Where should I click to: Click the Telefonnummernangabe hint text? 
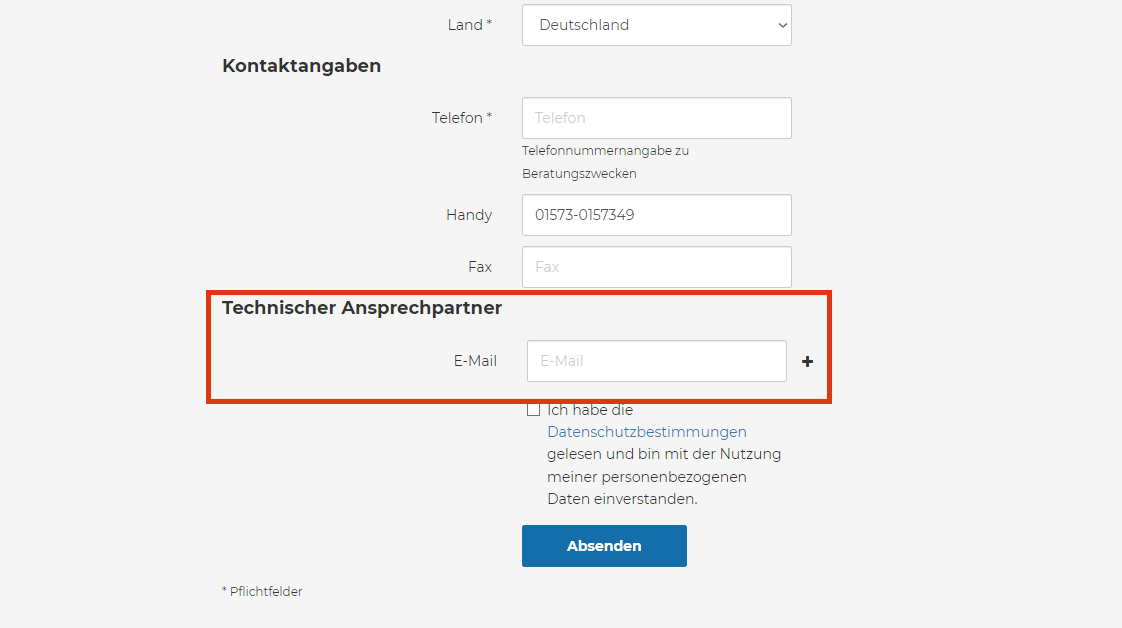click(605, 151)
